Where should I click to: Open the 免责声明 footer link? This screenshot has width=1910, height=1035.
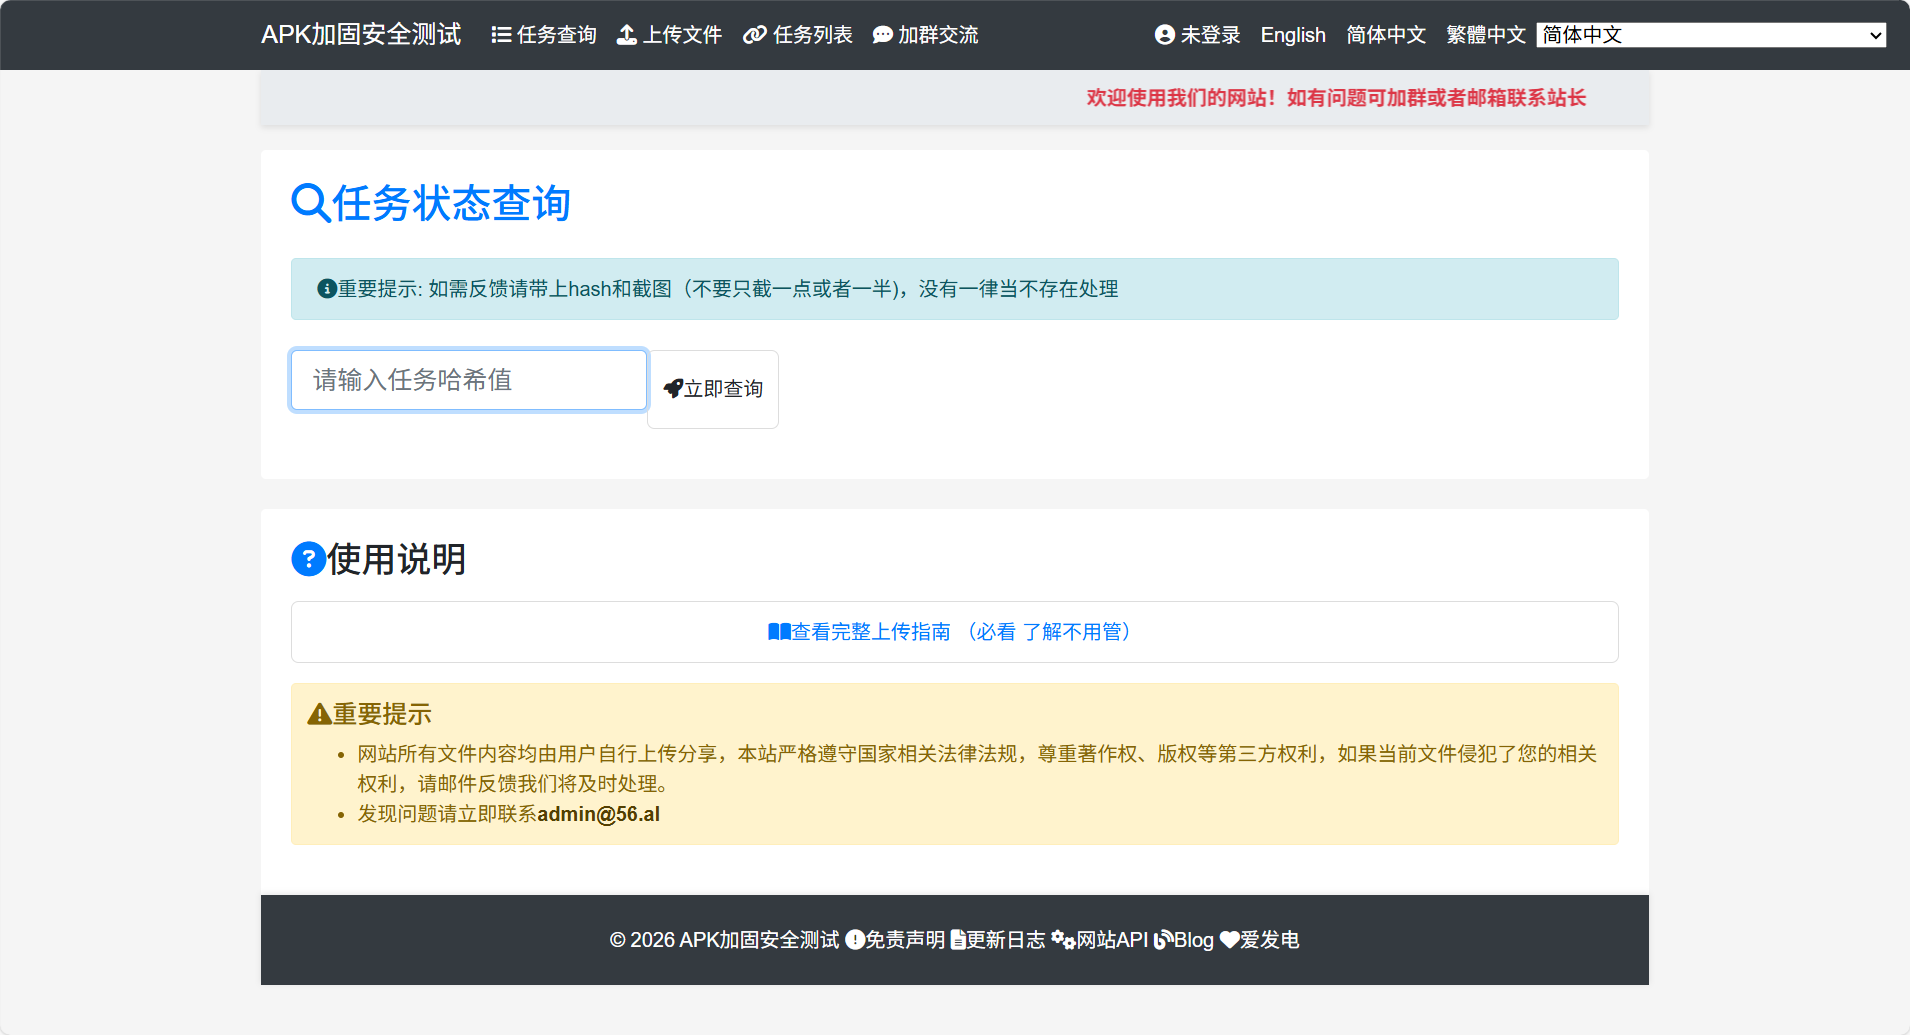coord(904,940)
